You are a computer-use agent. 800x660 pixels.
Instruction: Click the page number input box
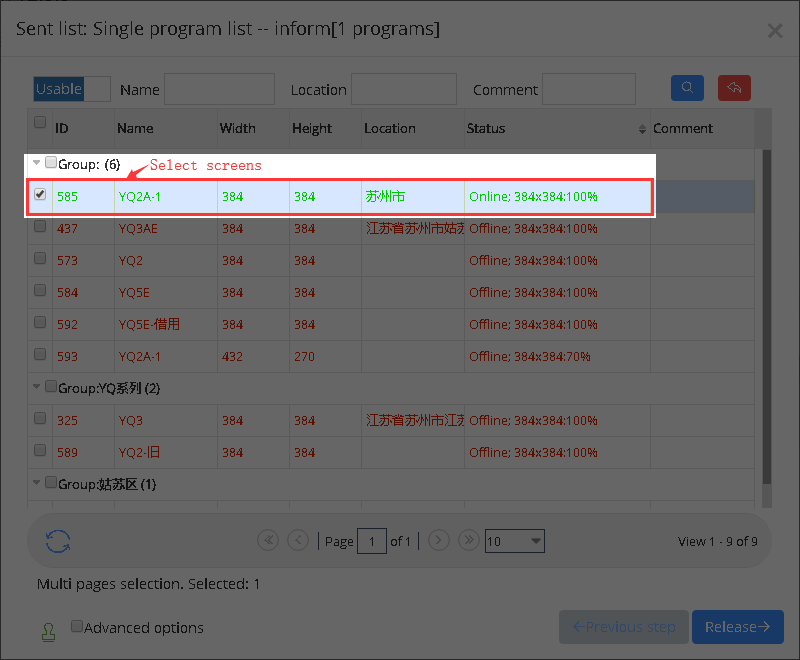(372, 541)
